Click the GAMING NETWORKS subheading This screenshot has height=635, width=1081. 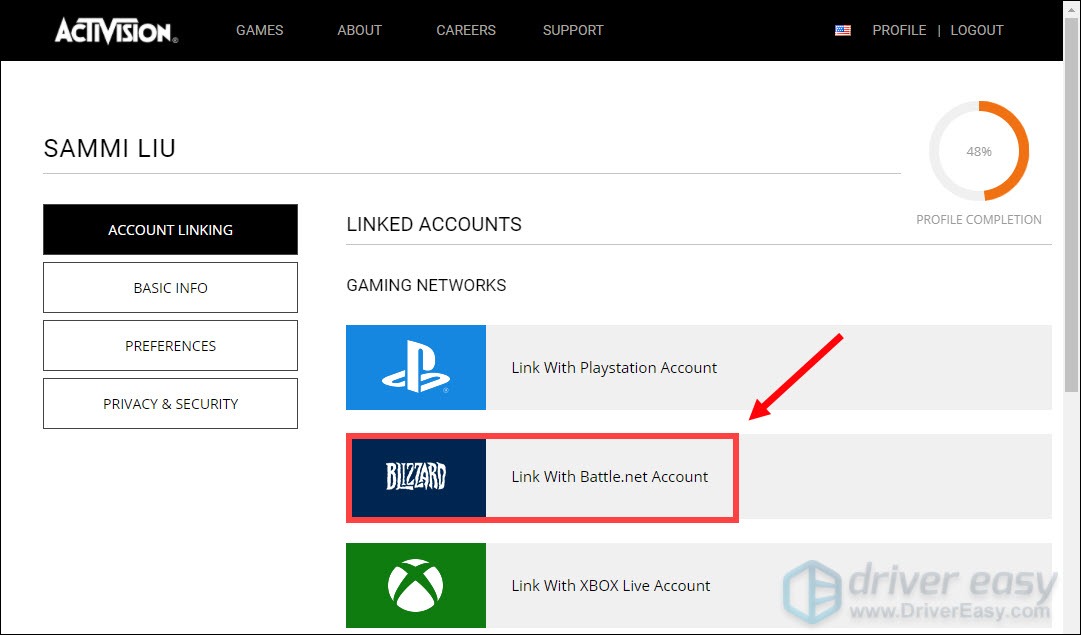click(x=426, y=285)
